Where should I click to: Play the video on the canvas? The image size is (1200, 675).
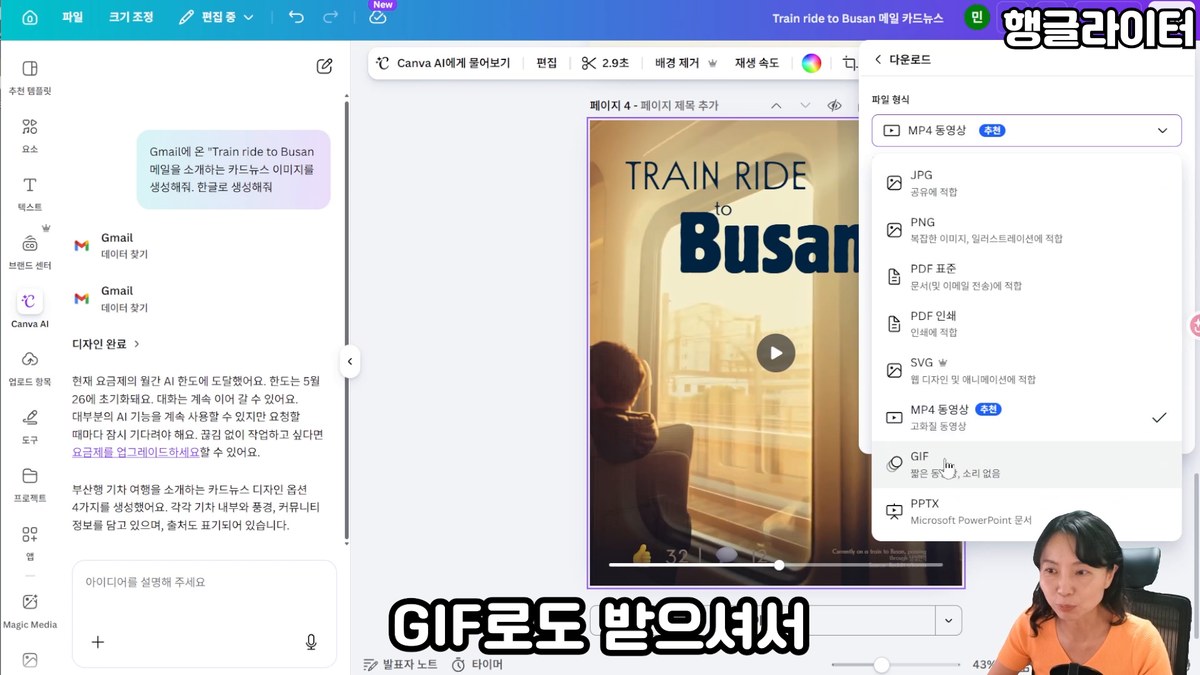click(x=775, y=352)
